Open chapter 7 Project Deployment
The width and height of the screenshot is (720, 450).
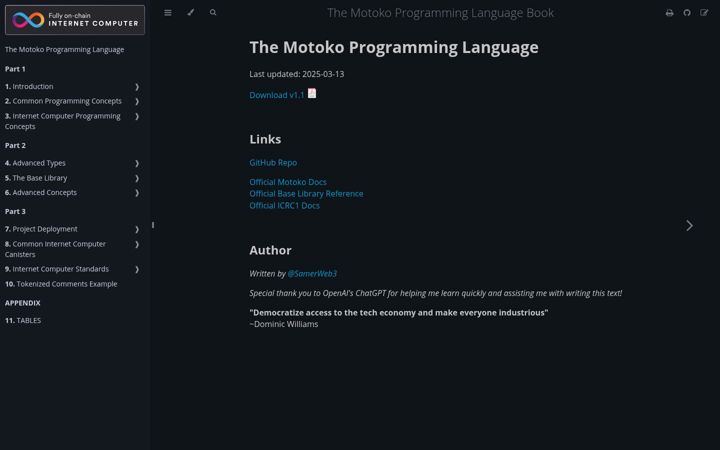[x=41, y=229]
